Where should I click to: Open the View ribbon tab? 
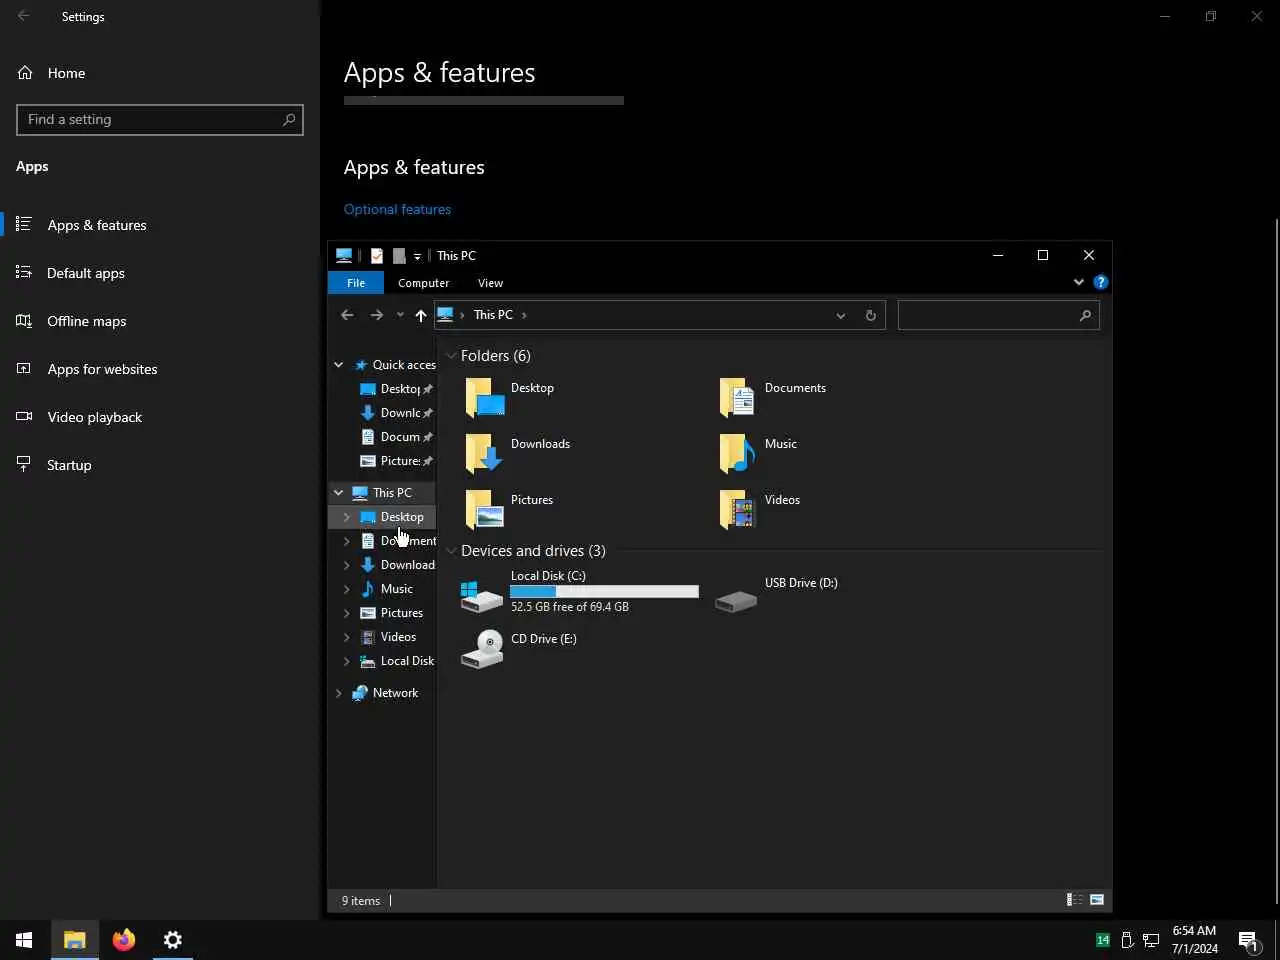pyautogui.click(x=490, y=283)
